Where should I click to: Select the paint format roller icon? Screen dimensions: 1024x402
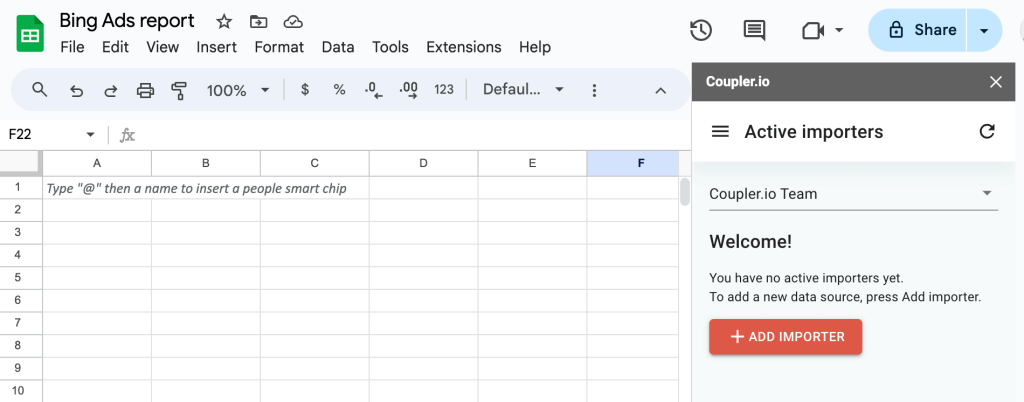click(179, 91)
